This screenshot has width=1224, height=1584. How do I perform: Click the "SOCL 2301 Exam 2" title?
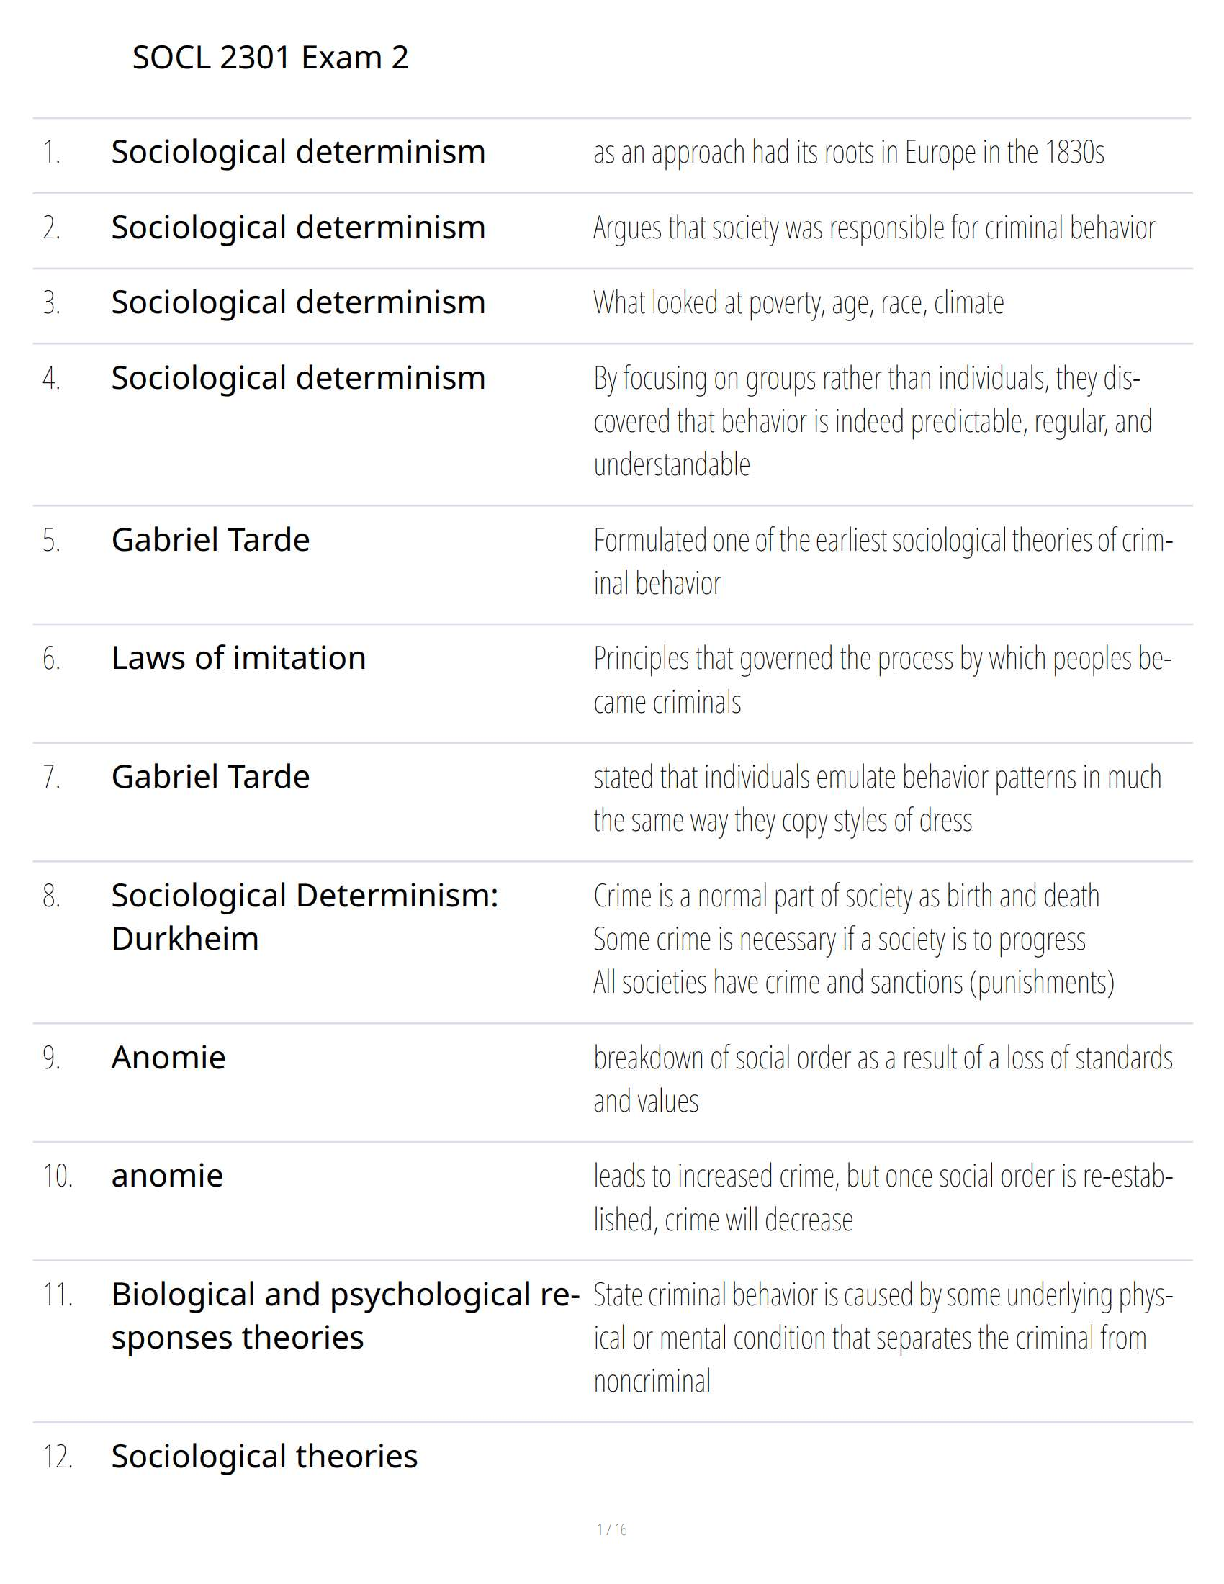[270, 57]
